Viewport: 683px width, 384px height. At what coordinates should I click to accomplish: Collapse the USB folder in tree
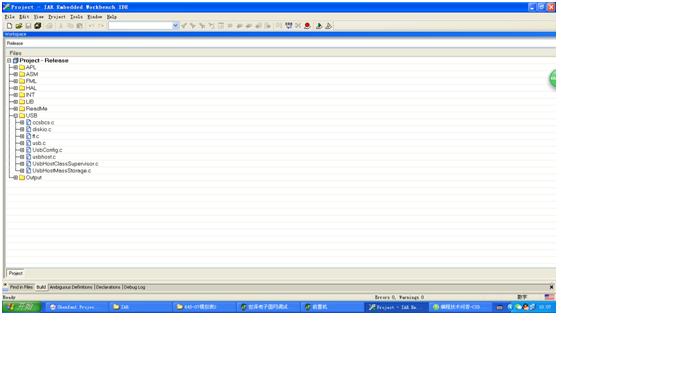click(x=15, y=115)
